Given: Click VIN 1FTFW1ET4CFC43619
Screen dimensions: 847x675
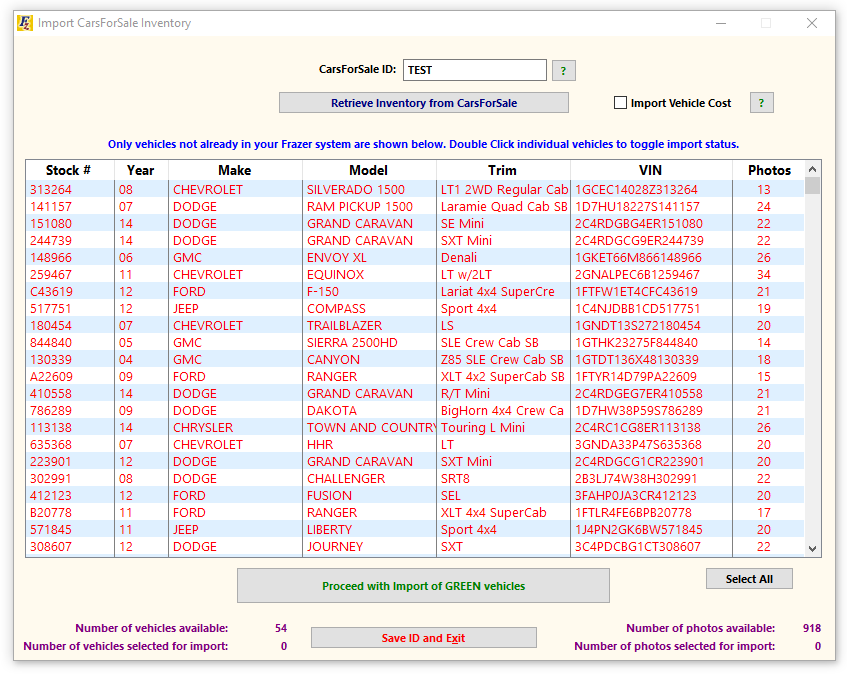Looking at the screenshot, I should click(x=636, y=292).
